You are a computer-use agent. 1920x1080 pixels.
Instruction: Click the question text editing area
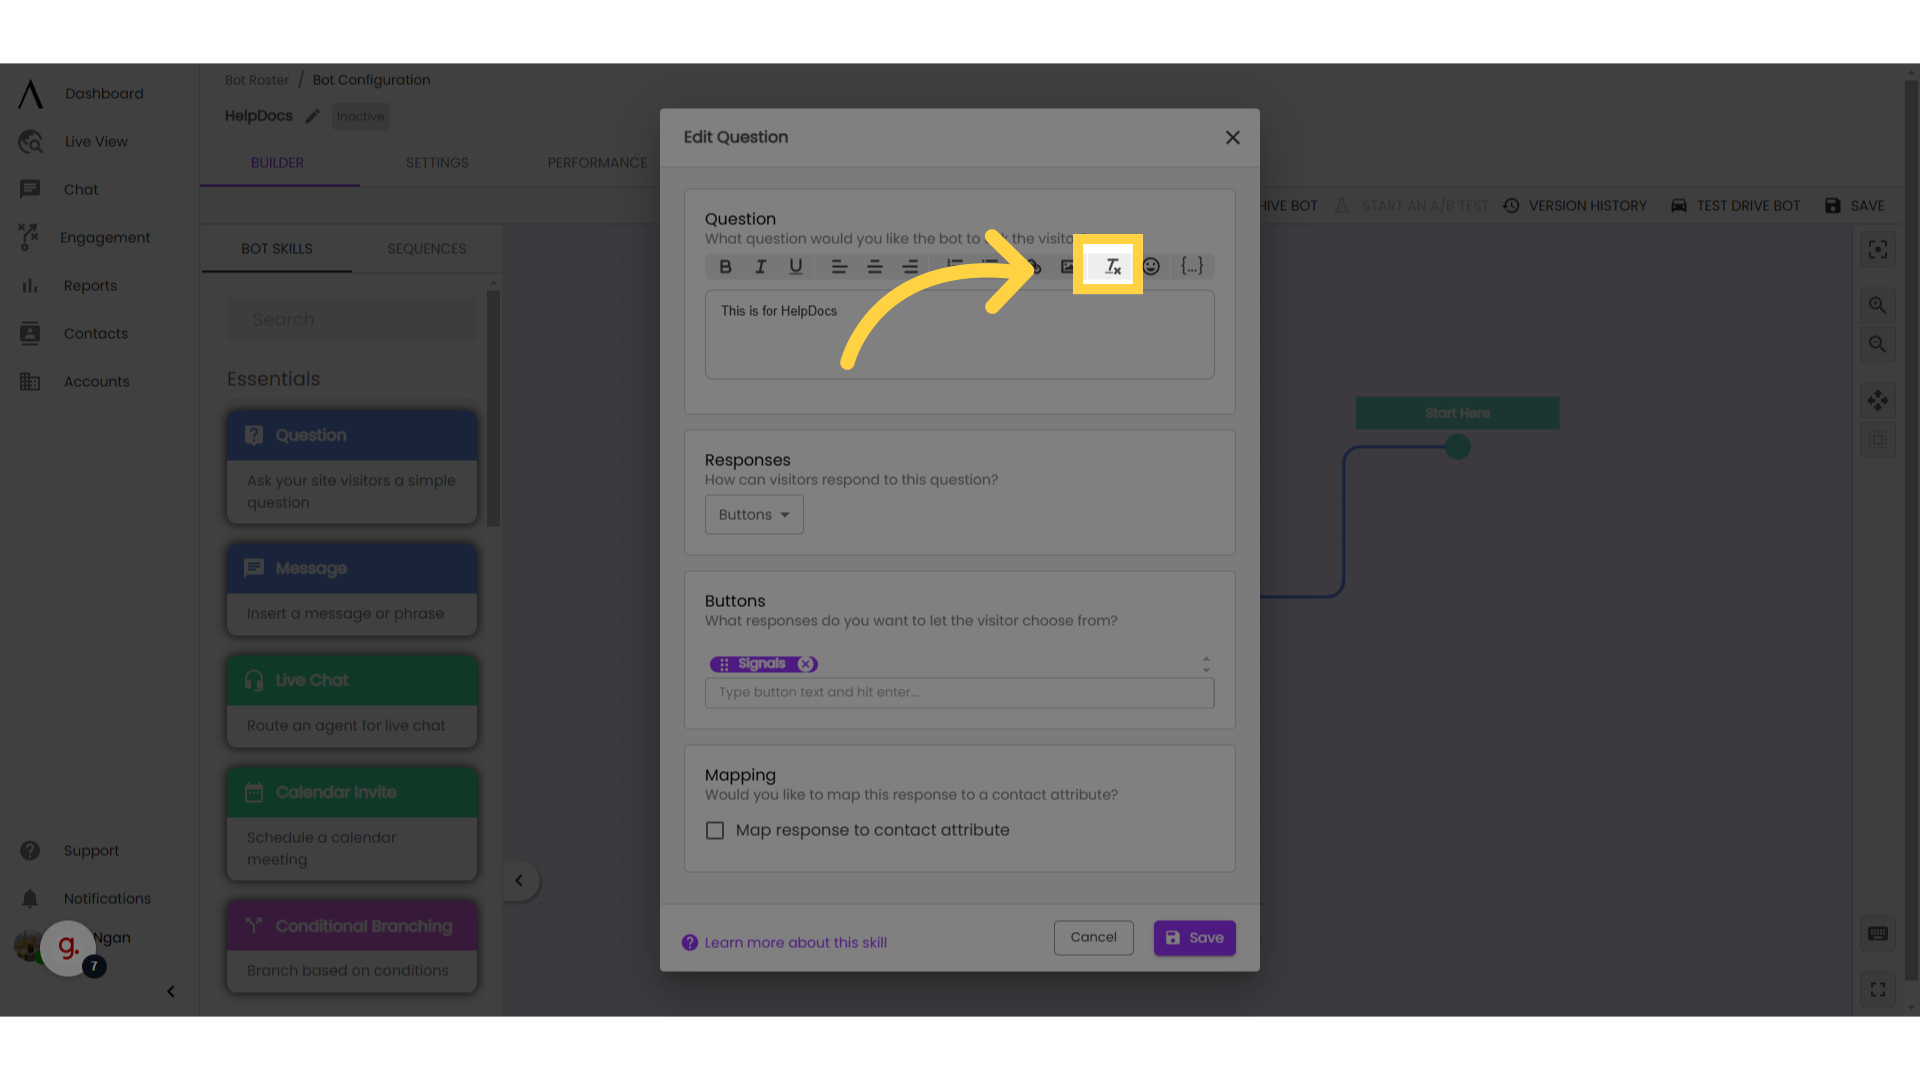tap(959, 331)
